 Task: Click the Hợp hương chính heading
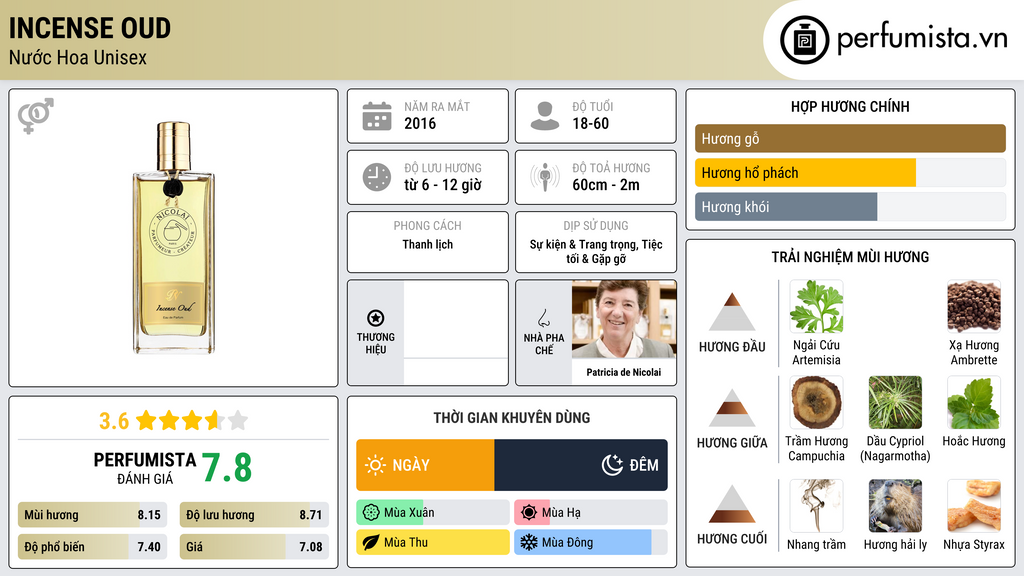click(850, 106)
